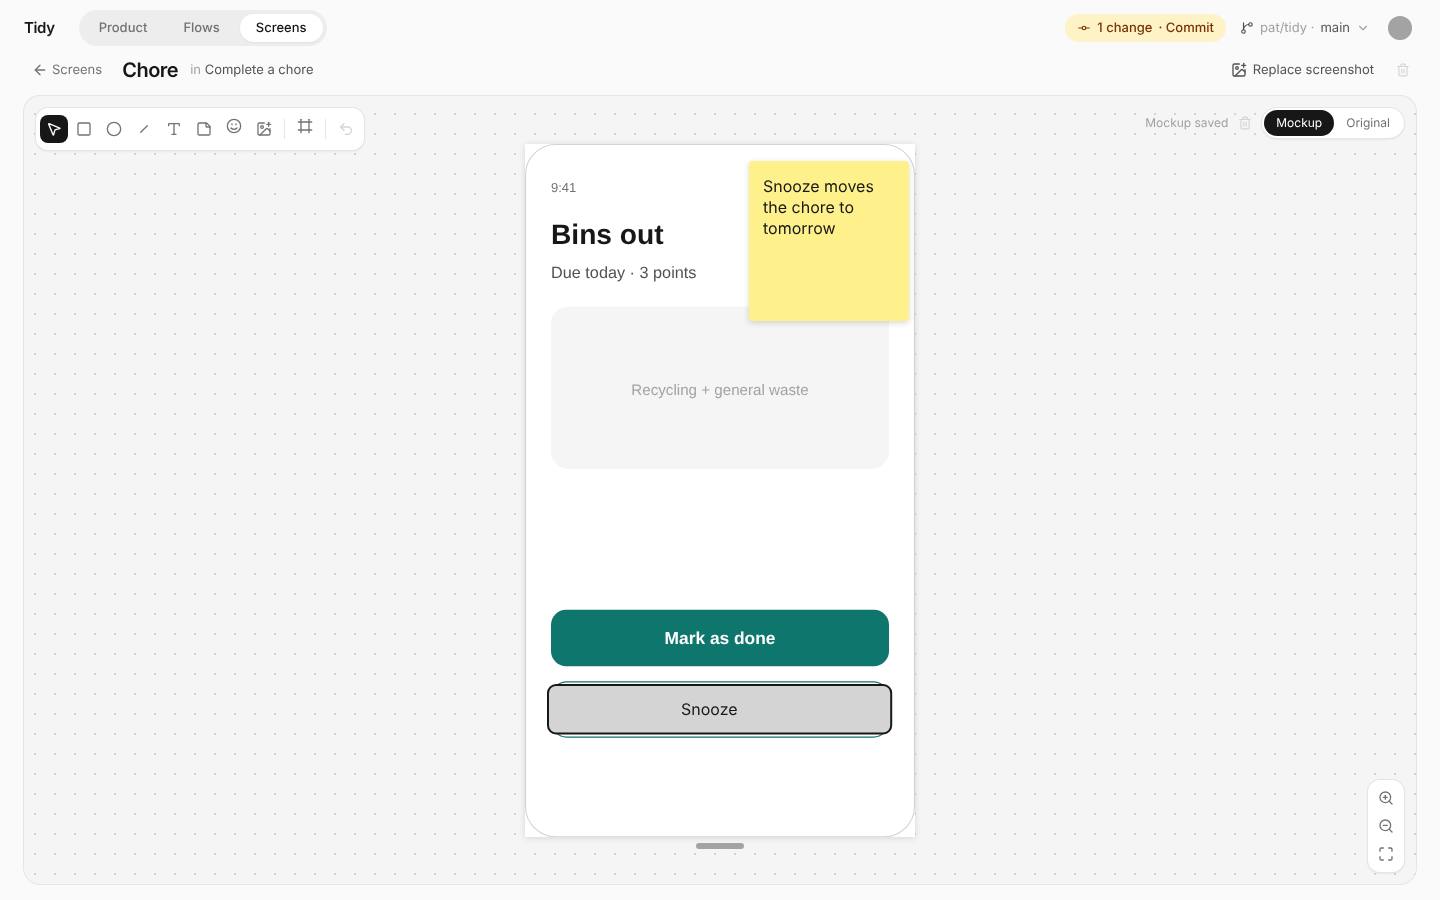Screen dimensions: 1440x900
Task: Zoom out on the canvas
Action: pos(1386,826)
